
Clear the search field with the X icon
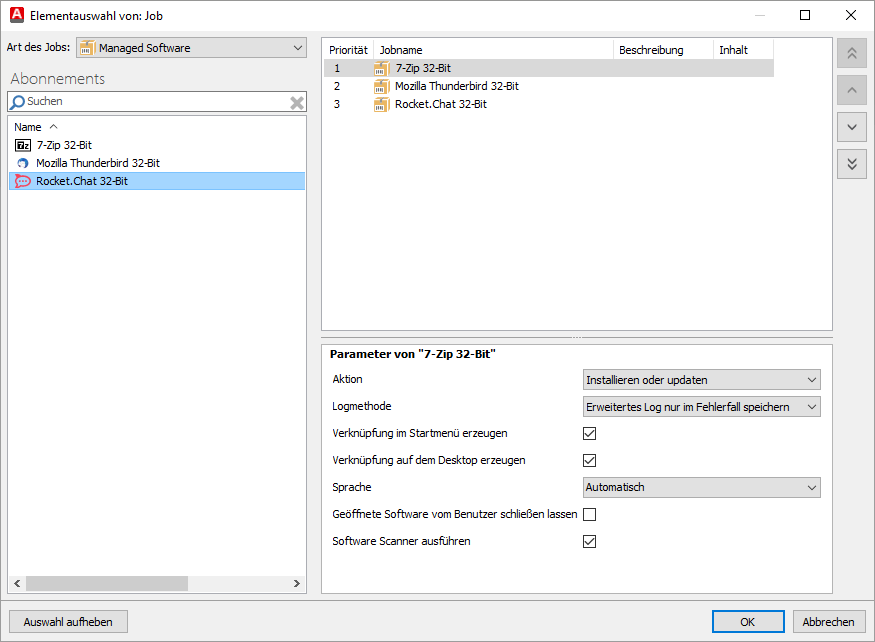coord(296,101)
